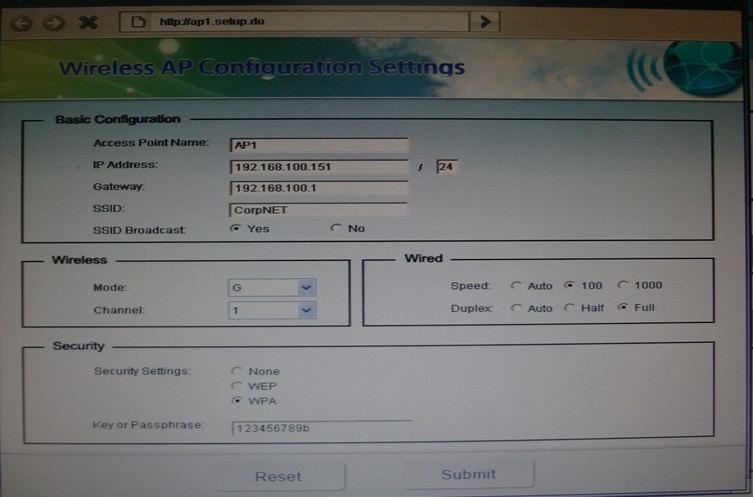Select 1000 wired speed
The width and height of the screenshot is (753, 497).
tap(622, 285)
